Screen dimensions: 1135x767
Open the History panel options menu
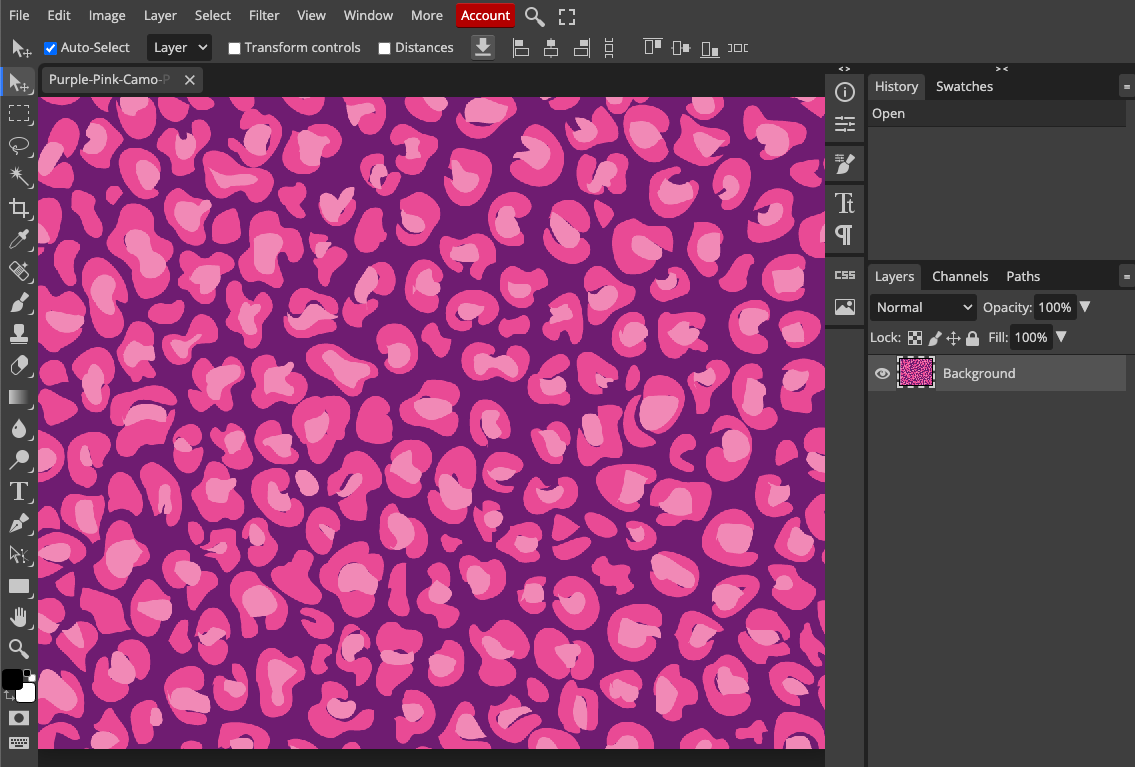pos(1126,87)
